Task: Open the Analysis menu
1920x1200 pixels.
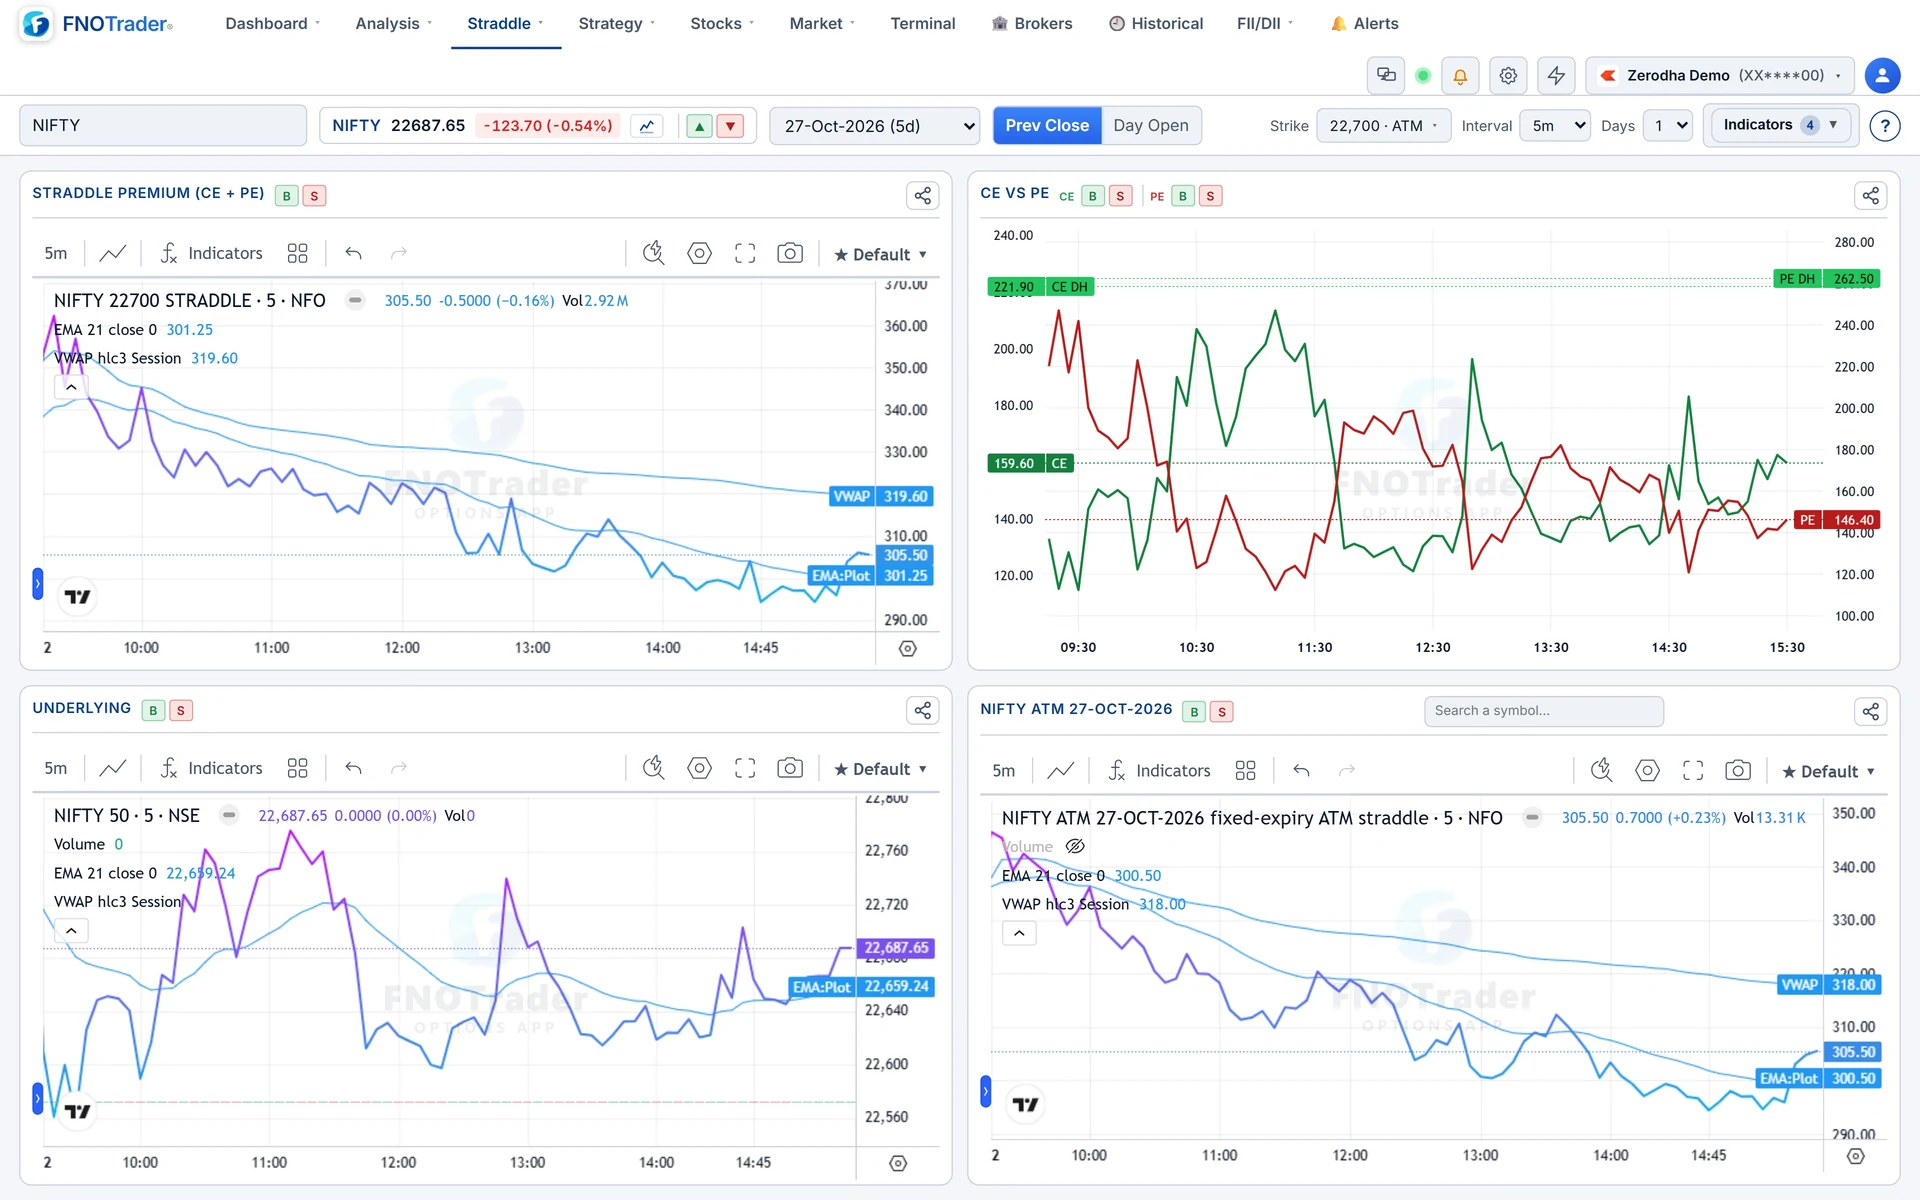Action: (x=394, y=23)
